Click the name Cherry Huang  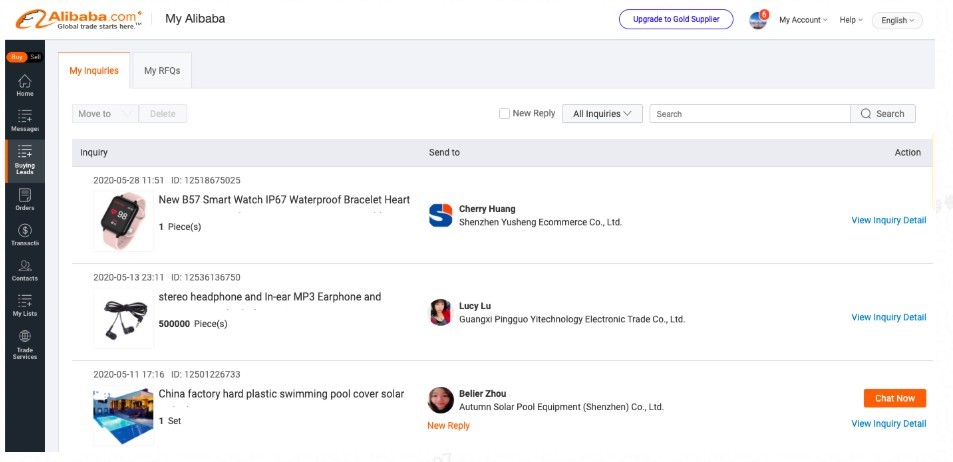pos(487,209)
